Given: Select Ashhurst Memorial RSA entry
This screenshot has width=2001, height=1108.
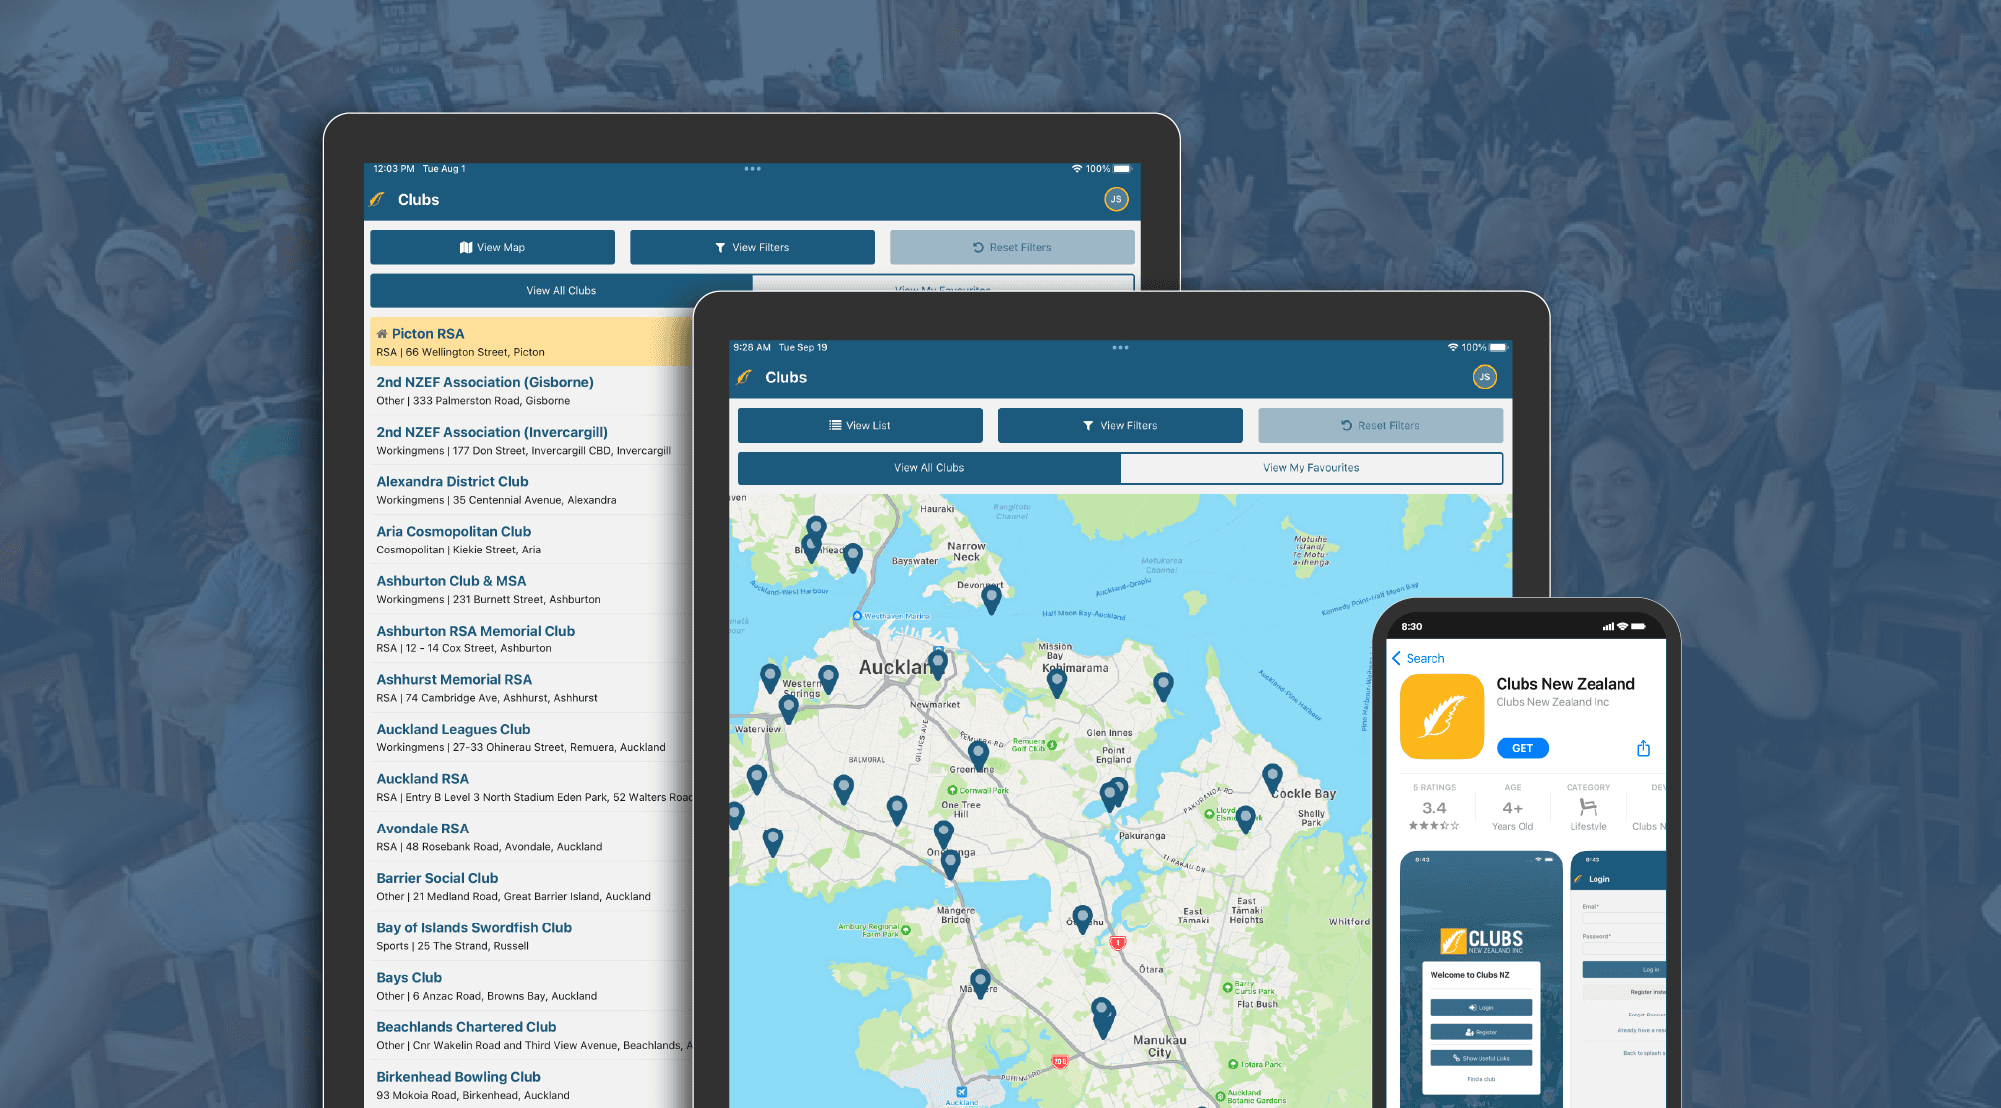Looking at the screenshot, I should [x=531, y=688].
